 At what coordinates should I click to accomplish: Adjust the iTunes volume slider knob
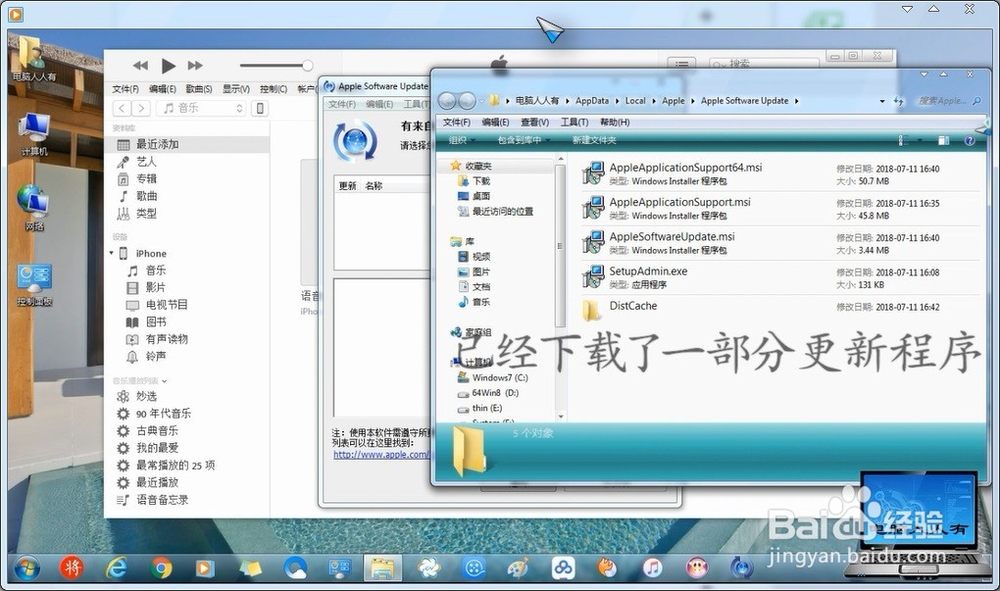(x=307, y=66)
